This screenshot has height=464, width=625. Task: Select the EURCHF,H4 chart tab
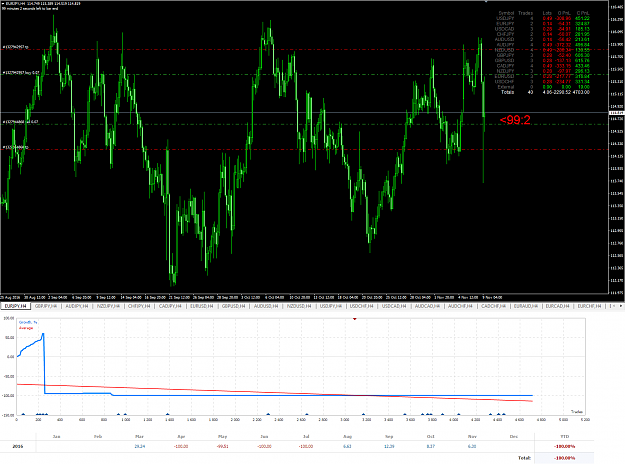pos(589,306)
